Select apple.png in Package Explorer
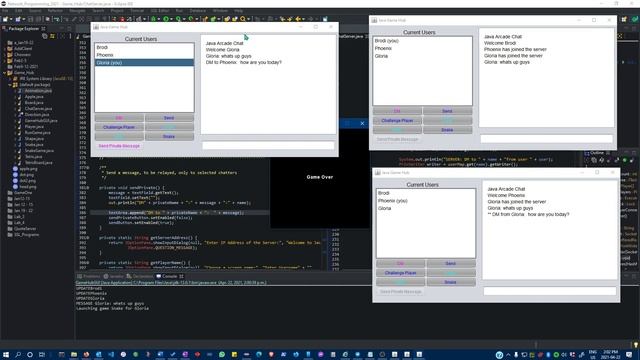 (28, 169)
